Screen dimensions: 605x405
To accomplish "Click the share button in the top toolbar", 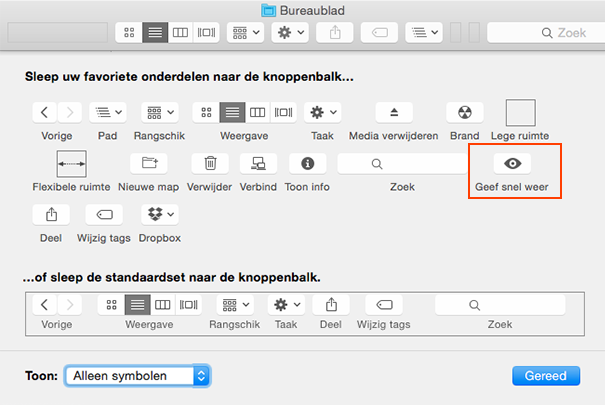I will tap(335, 32).
